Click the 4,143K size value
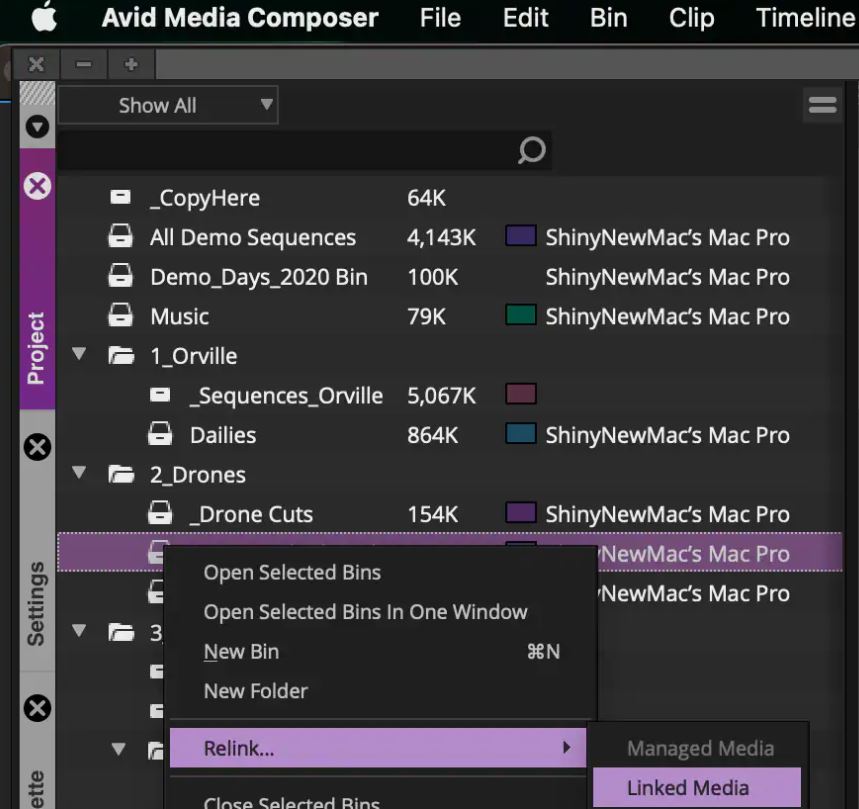This screenshot has width=859, height=809. tap(442, 238)
